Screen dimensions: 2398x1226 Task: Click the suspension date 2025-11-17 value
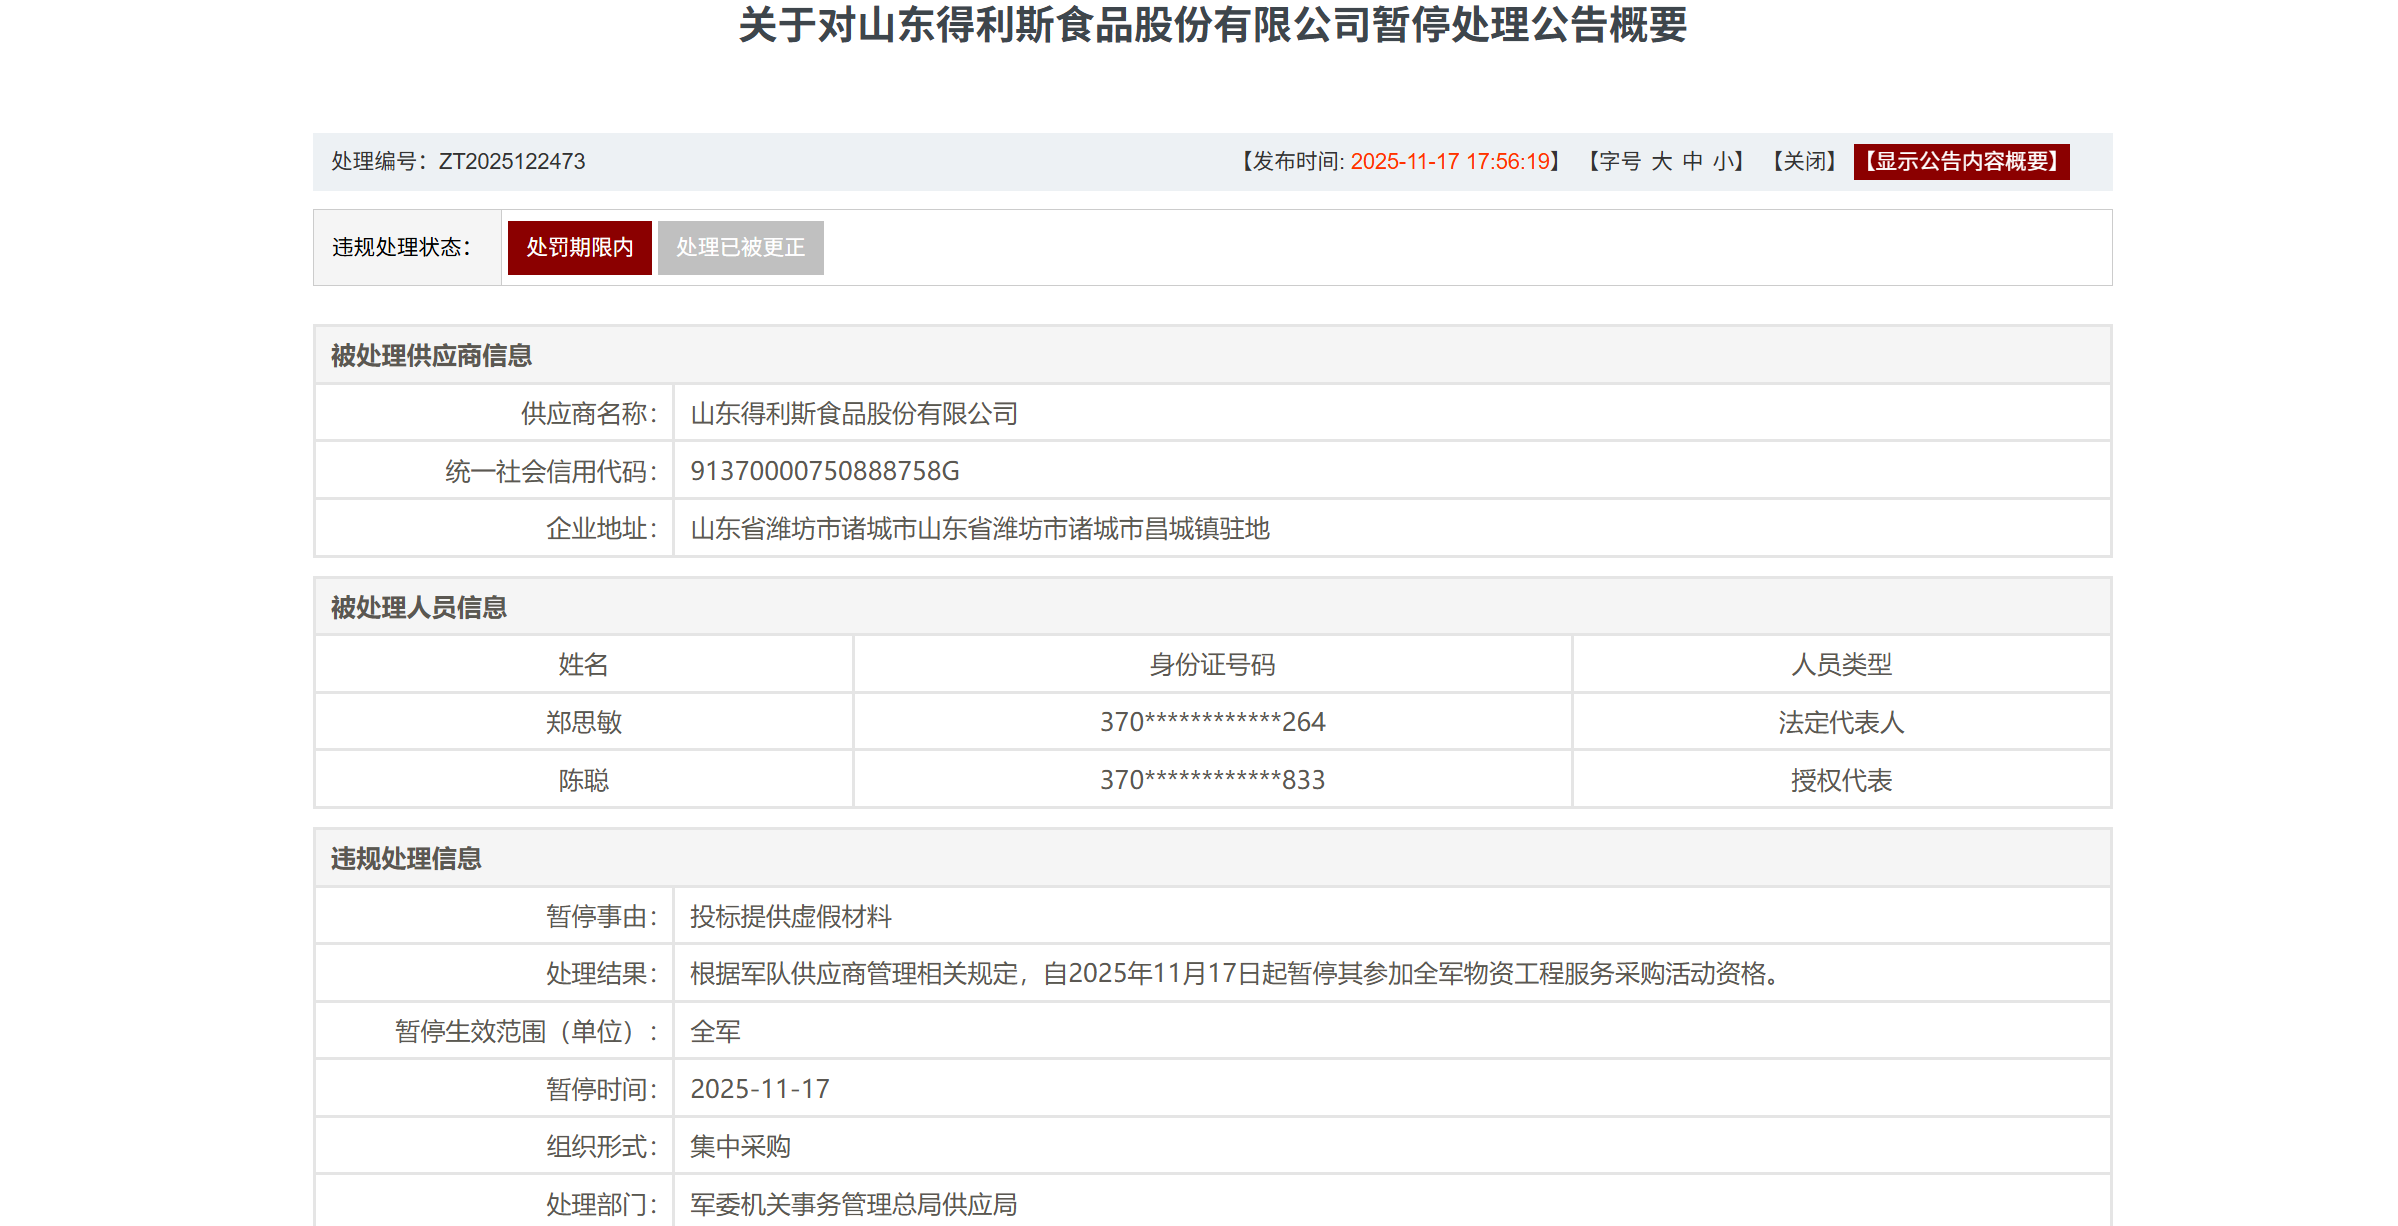coord(759,1089)
